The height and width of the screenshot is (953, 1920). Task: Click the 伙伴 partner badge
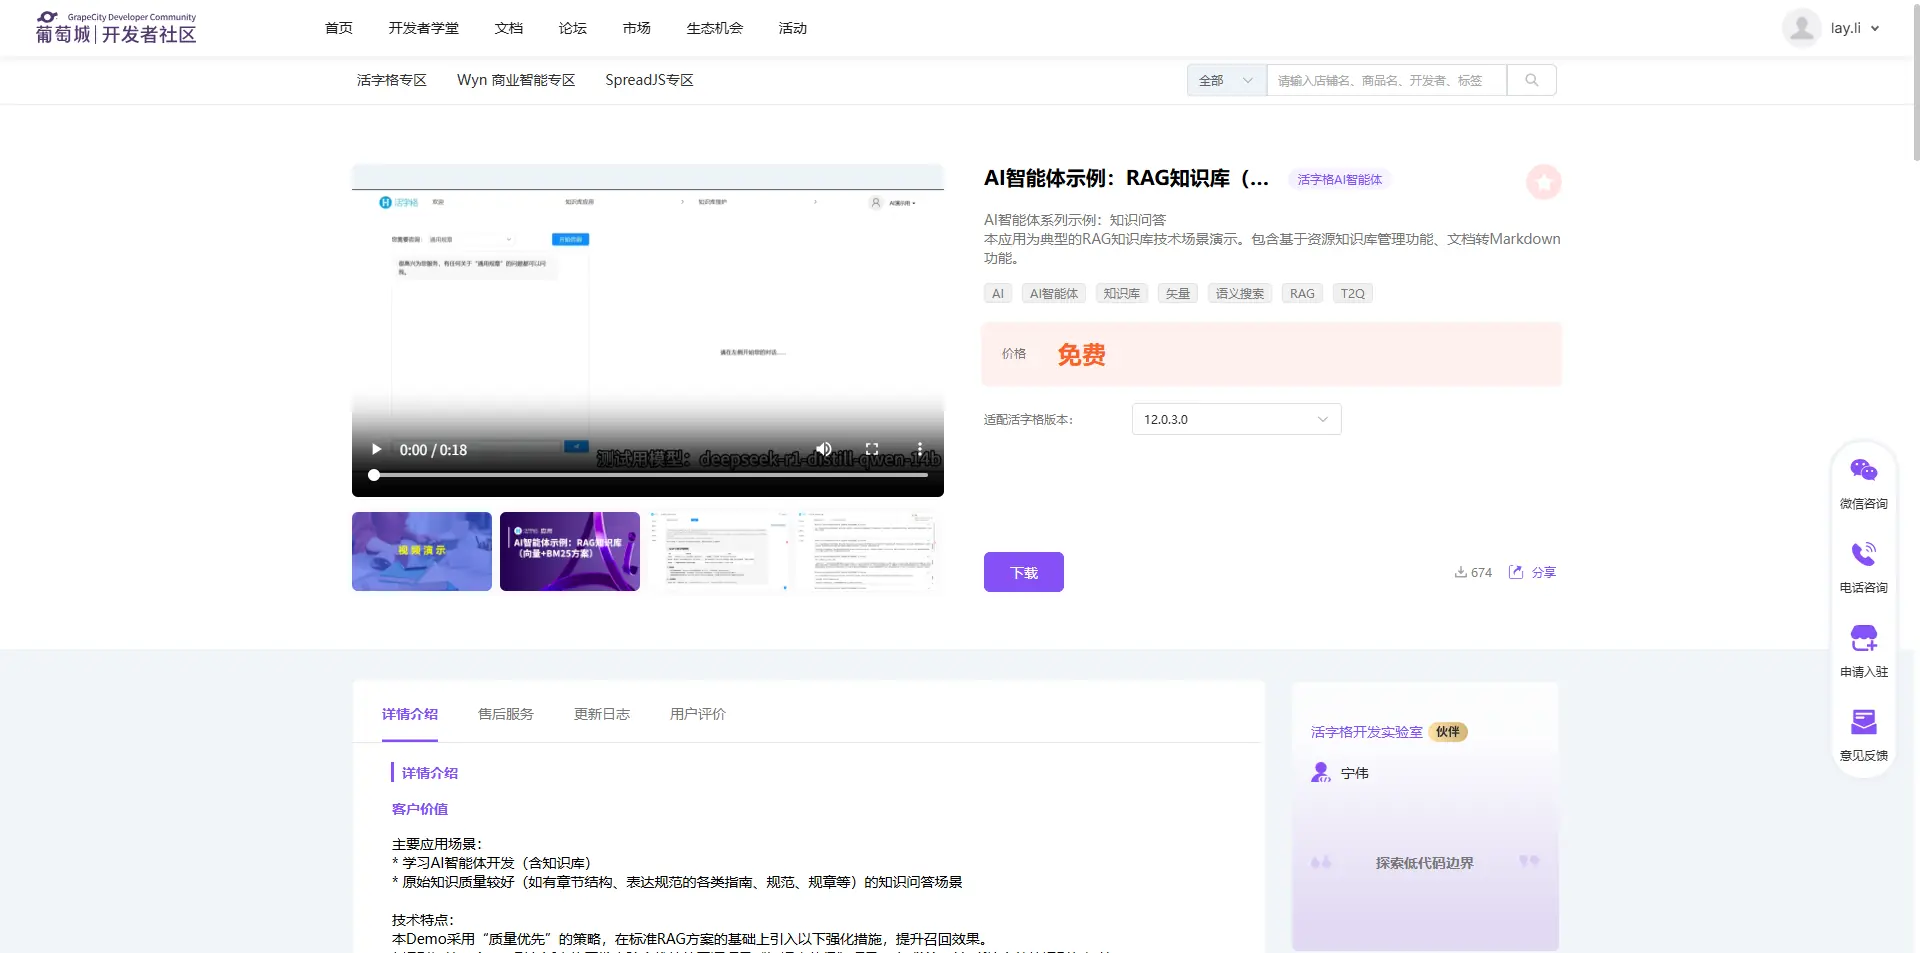coord(1448,732)
